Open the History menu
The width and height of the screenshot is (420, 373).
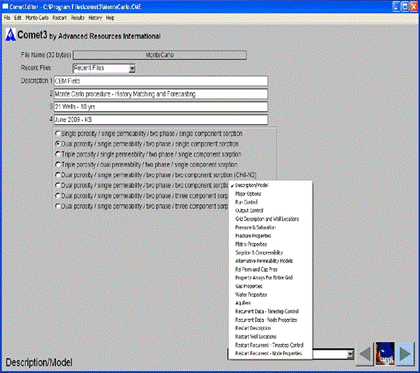click(x=95, y=18)
